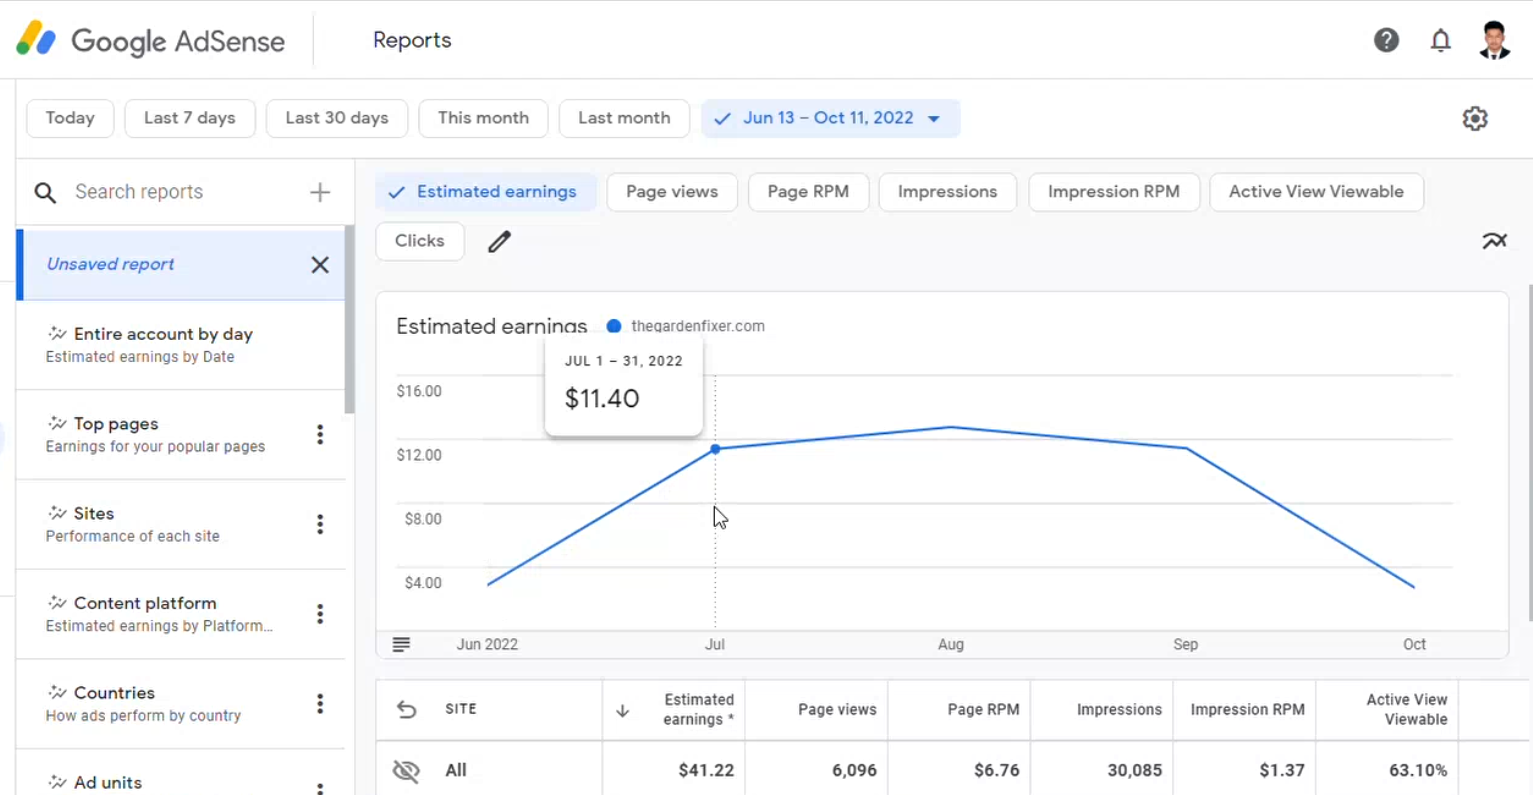Click the 6,096 page views value
1533x795 pixels.
854,770
